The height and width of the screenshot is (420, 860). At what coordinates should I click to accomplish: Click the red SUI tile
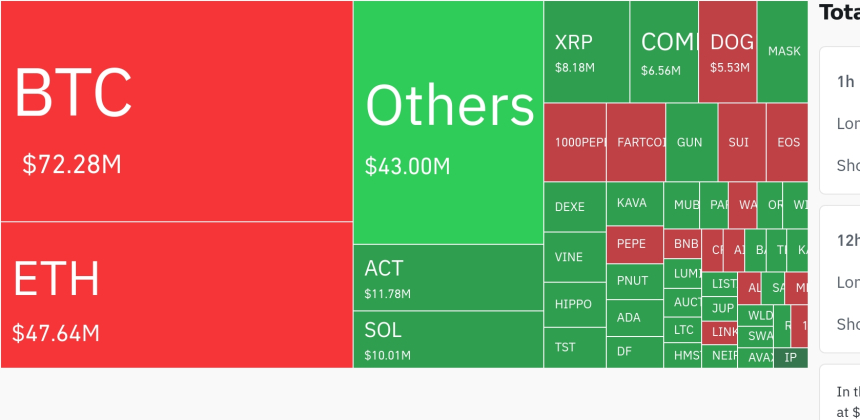(741, 142)
